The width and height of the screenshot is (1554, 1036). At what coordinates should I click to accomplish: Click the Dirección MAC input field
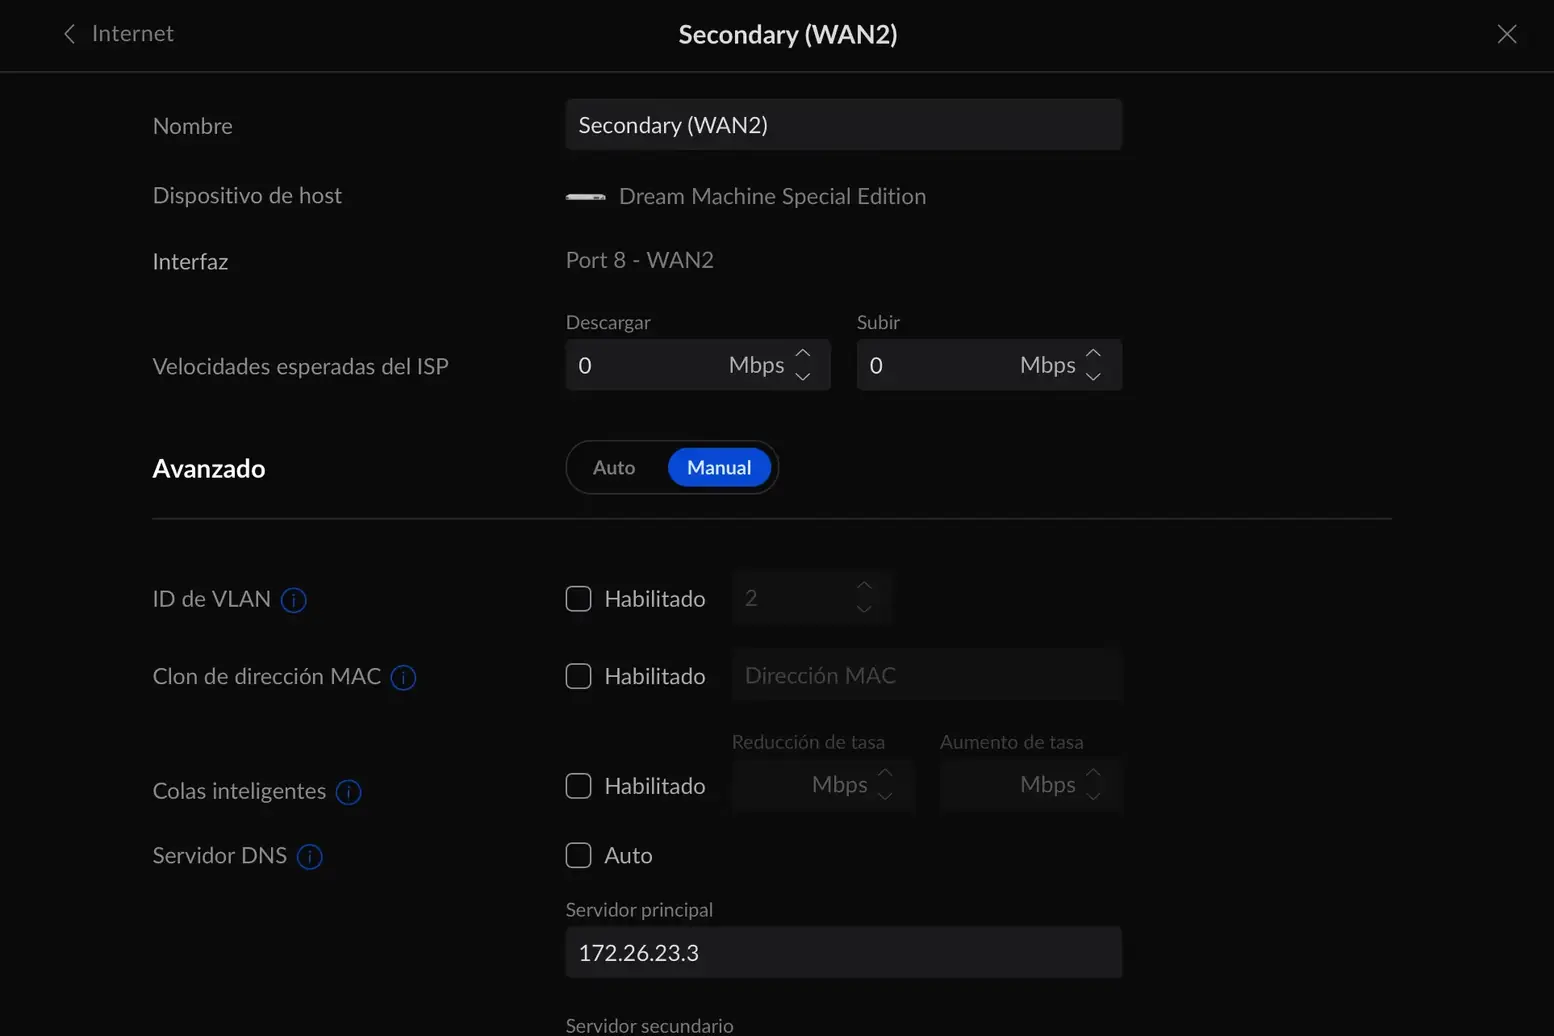(927, 676)
